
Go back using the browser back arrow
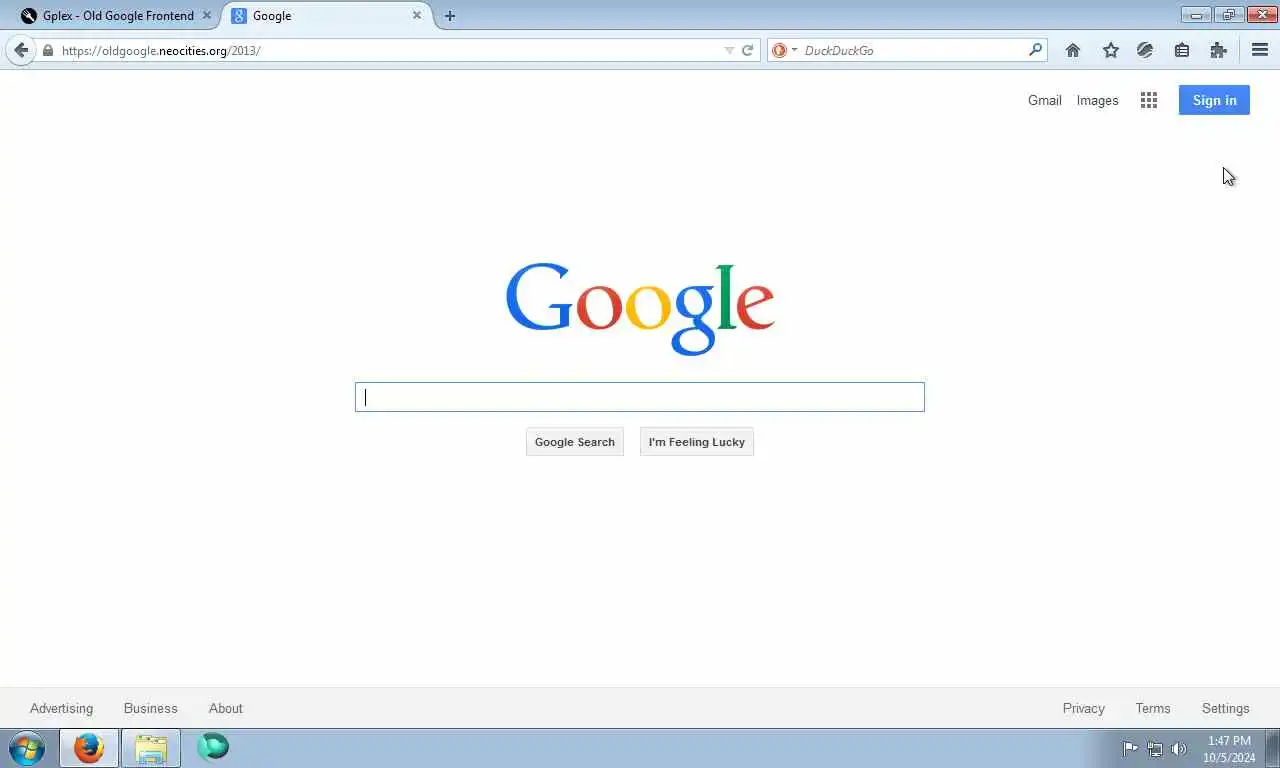[x=21, y=50]
